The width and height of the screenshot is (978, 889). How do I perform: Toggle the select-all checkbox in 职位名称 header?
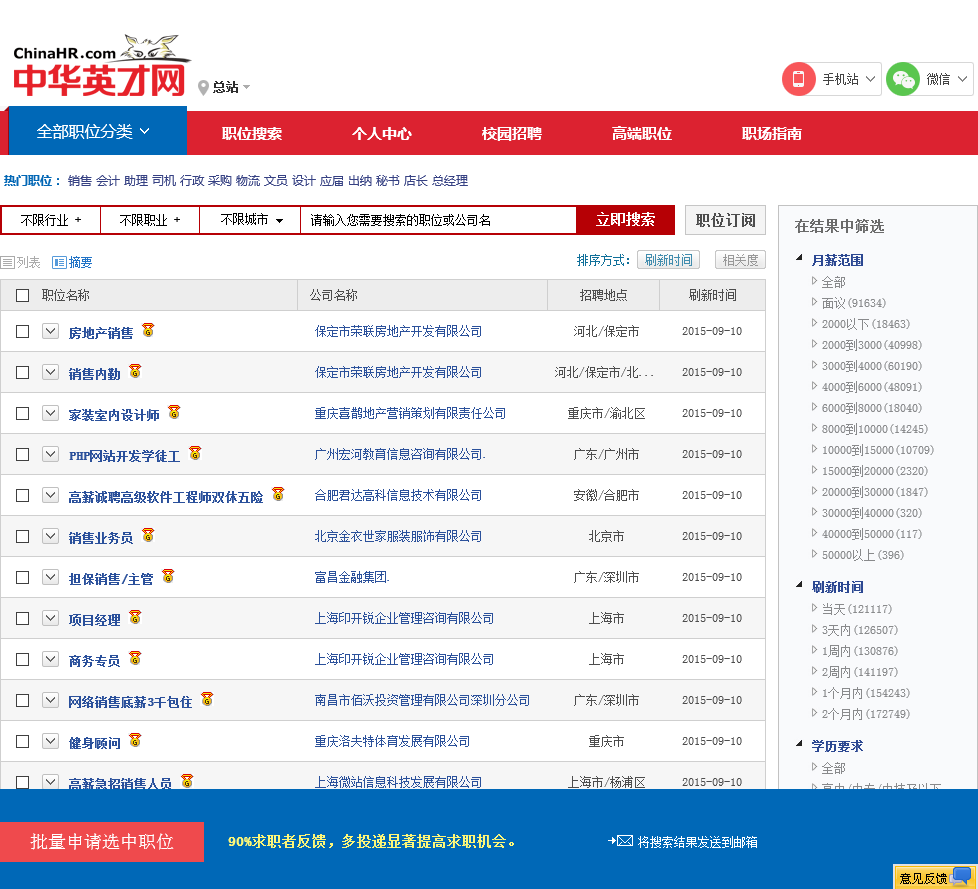[x=22, y=296]
